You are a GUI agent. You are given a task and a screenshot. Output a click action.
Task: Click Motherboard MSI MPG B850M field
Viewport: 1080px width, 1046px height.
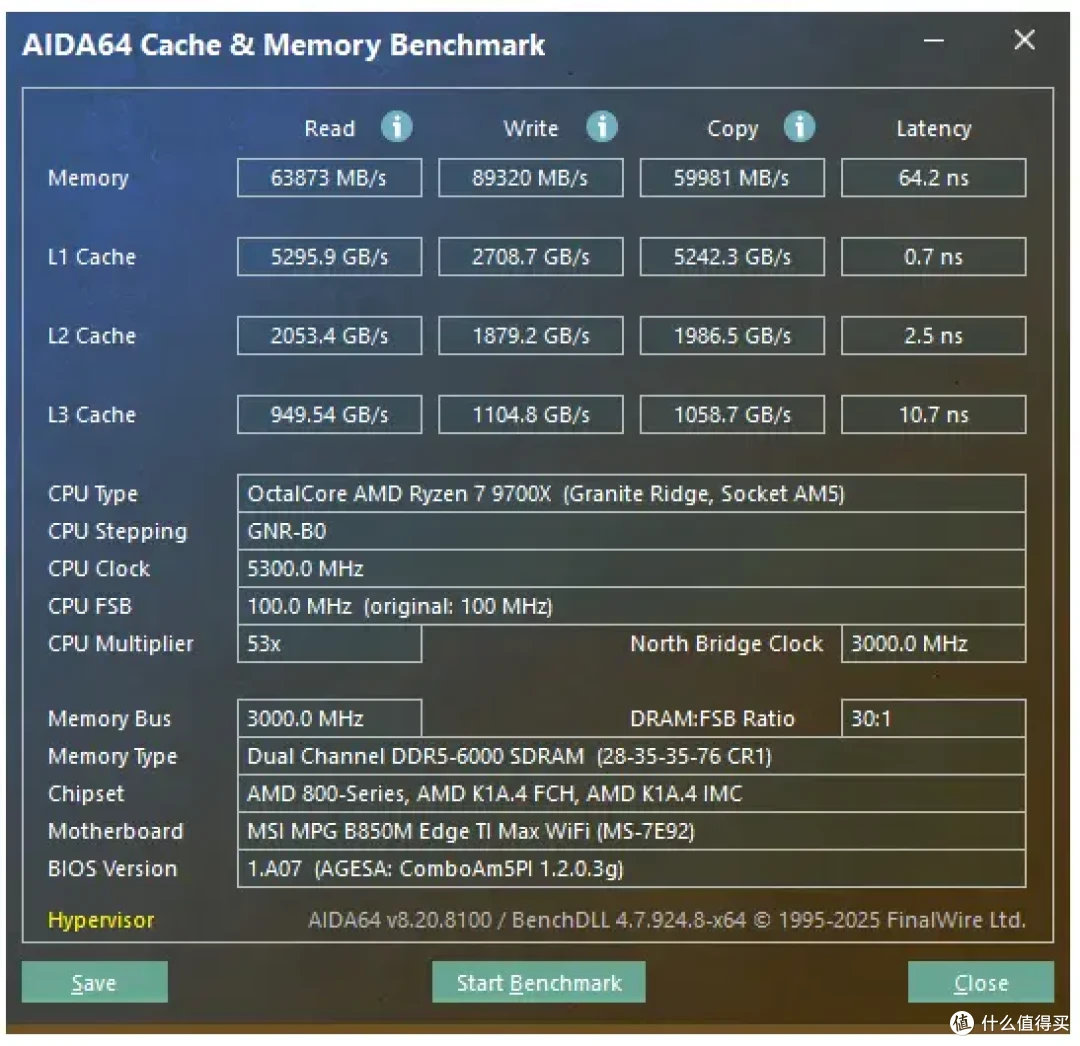click(632, 830)
